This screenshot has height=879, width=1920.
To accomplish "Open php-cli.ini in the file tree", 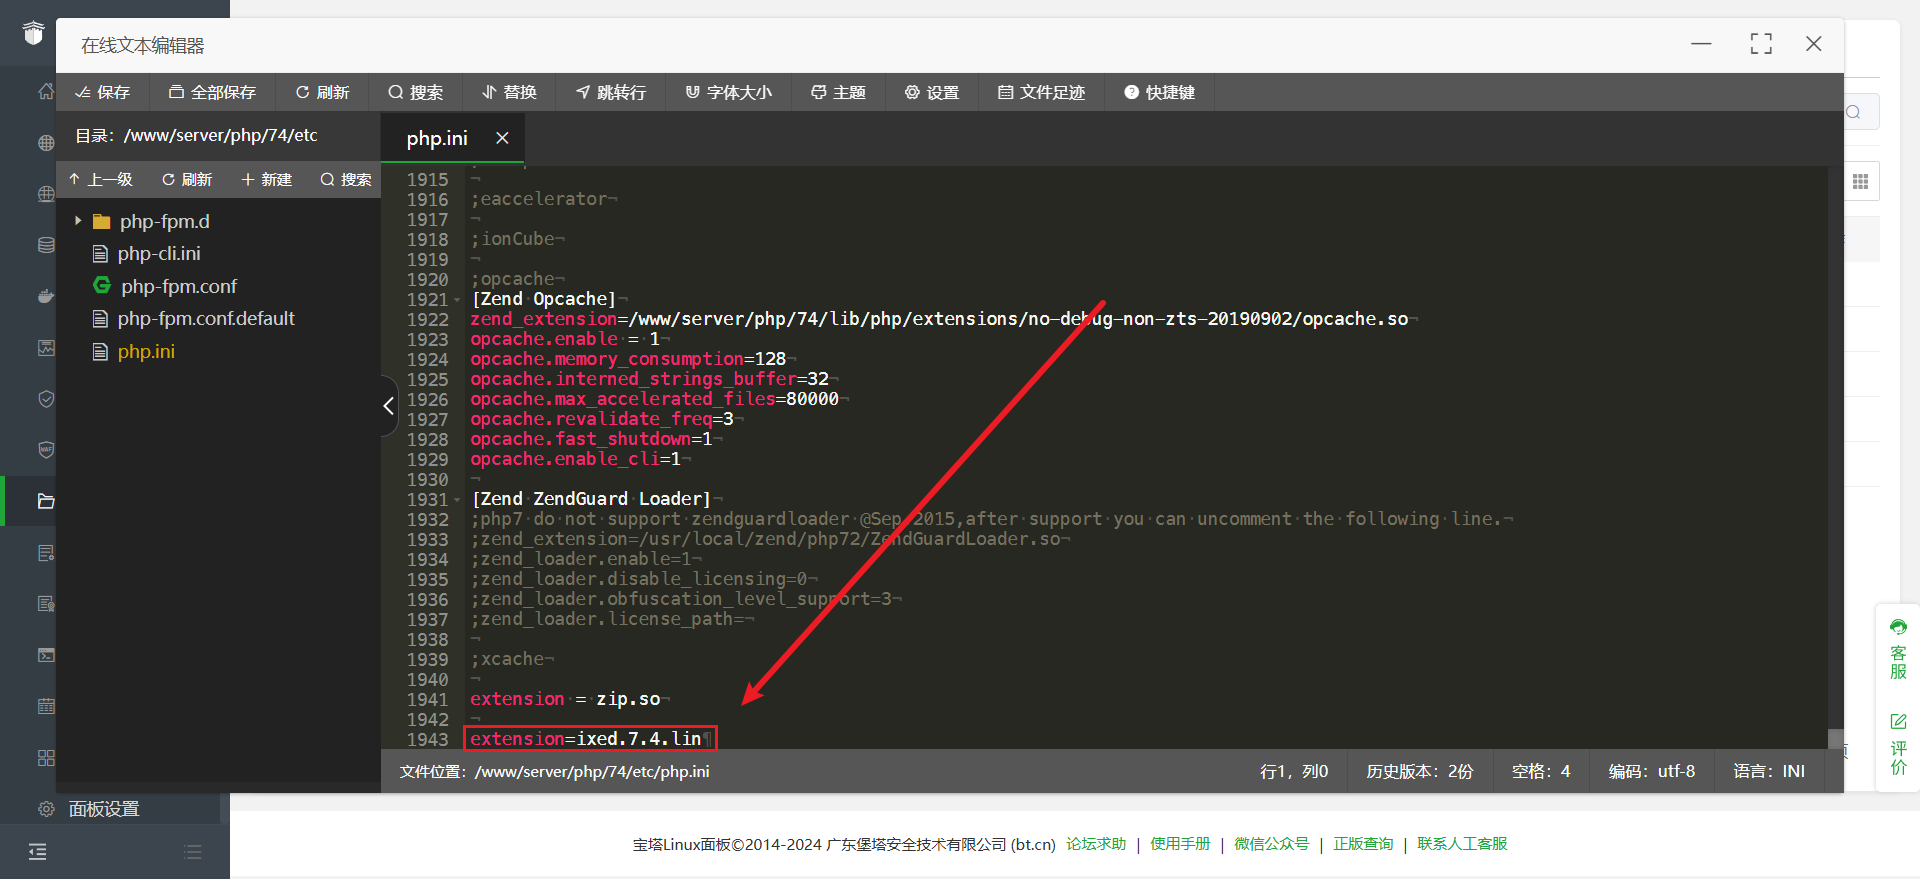I will coord(158,253).
